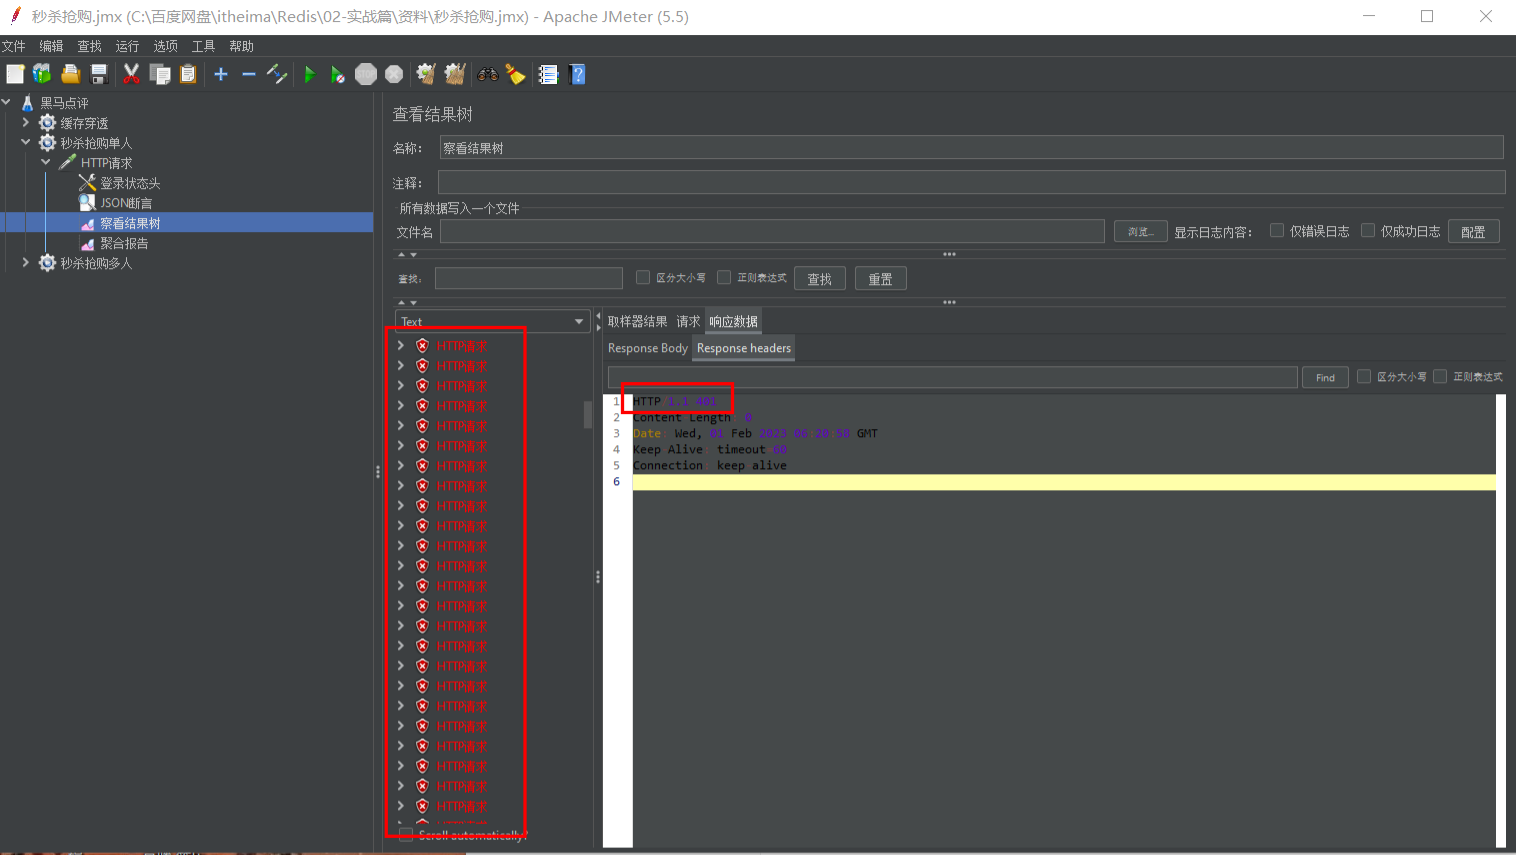Viewport: 1516px width, 855px height.
Task: Enable 正则表达式 beside Find button
Action: (1440, 376)
